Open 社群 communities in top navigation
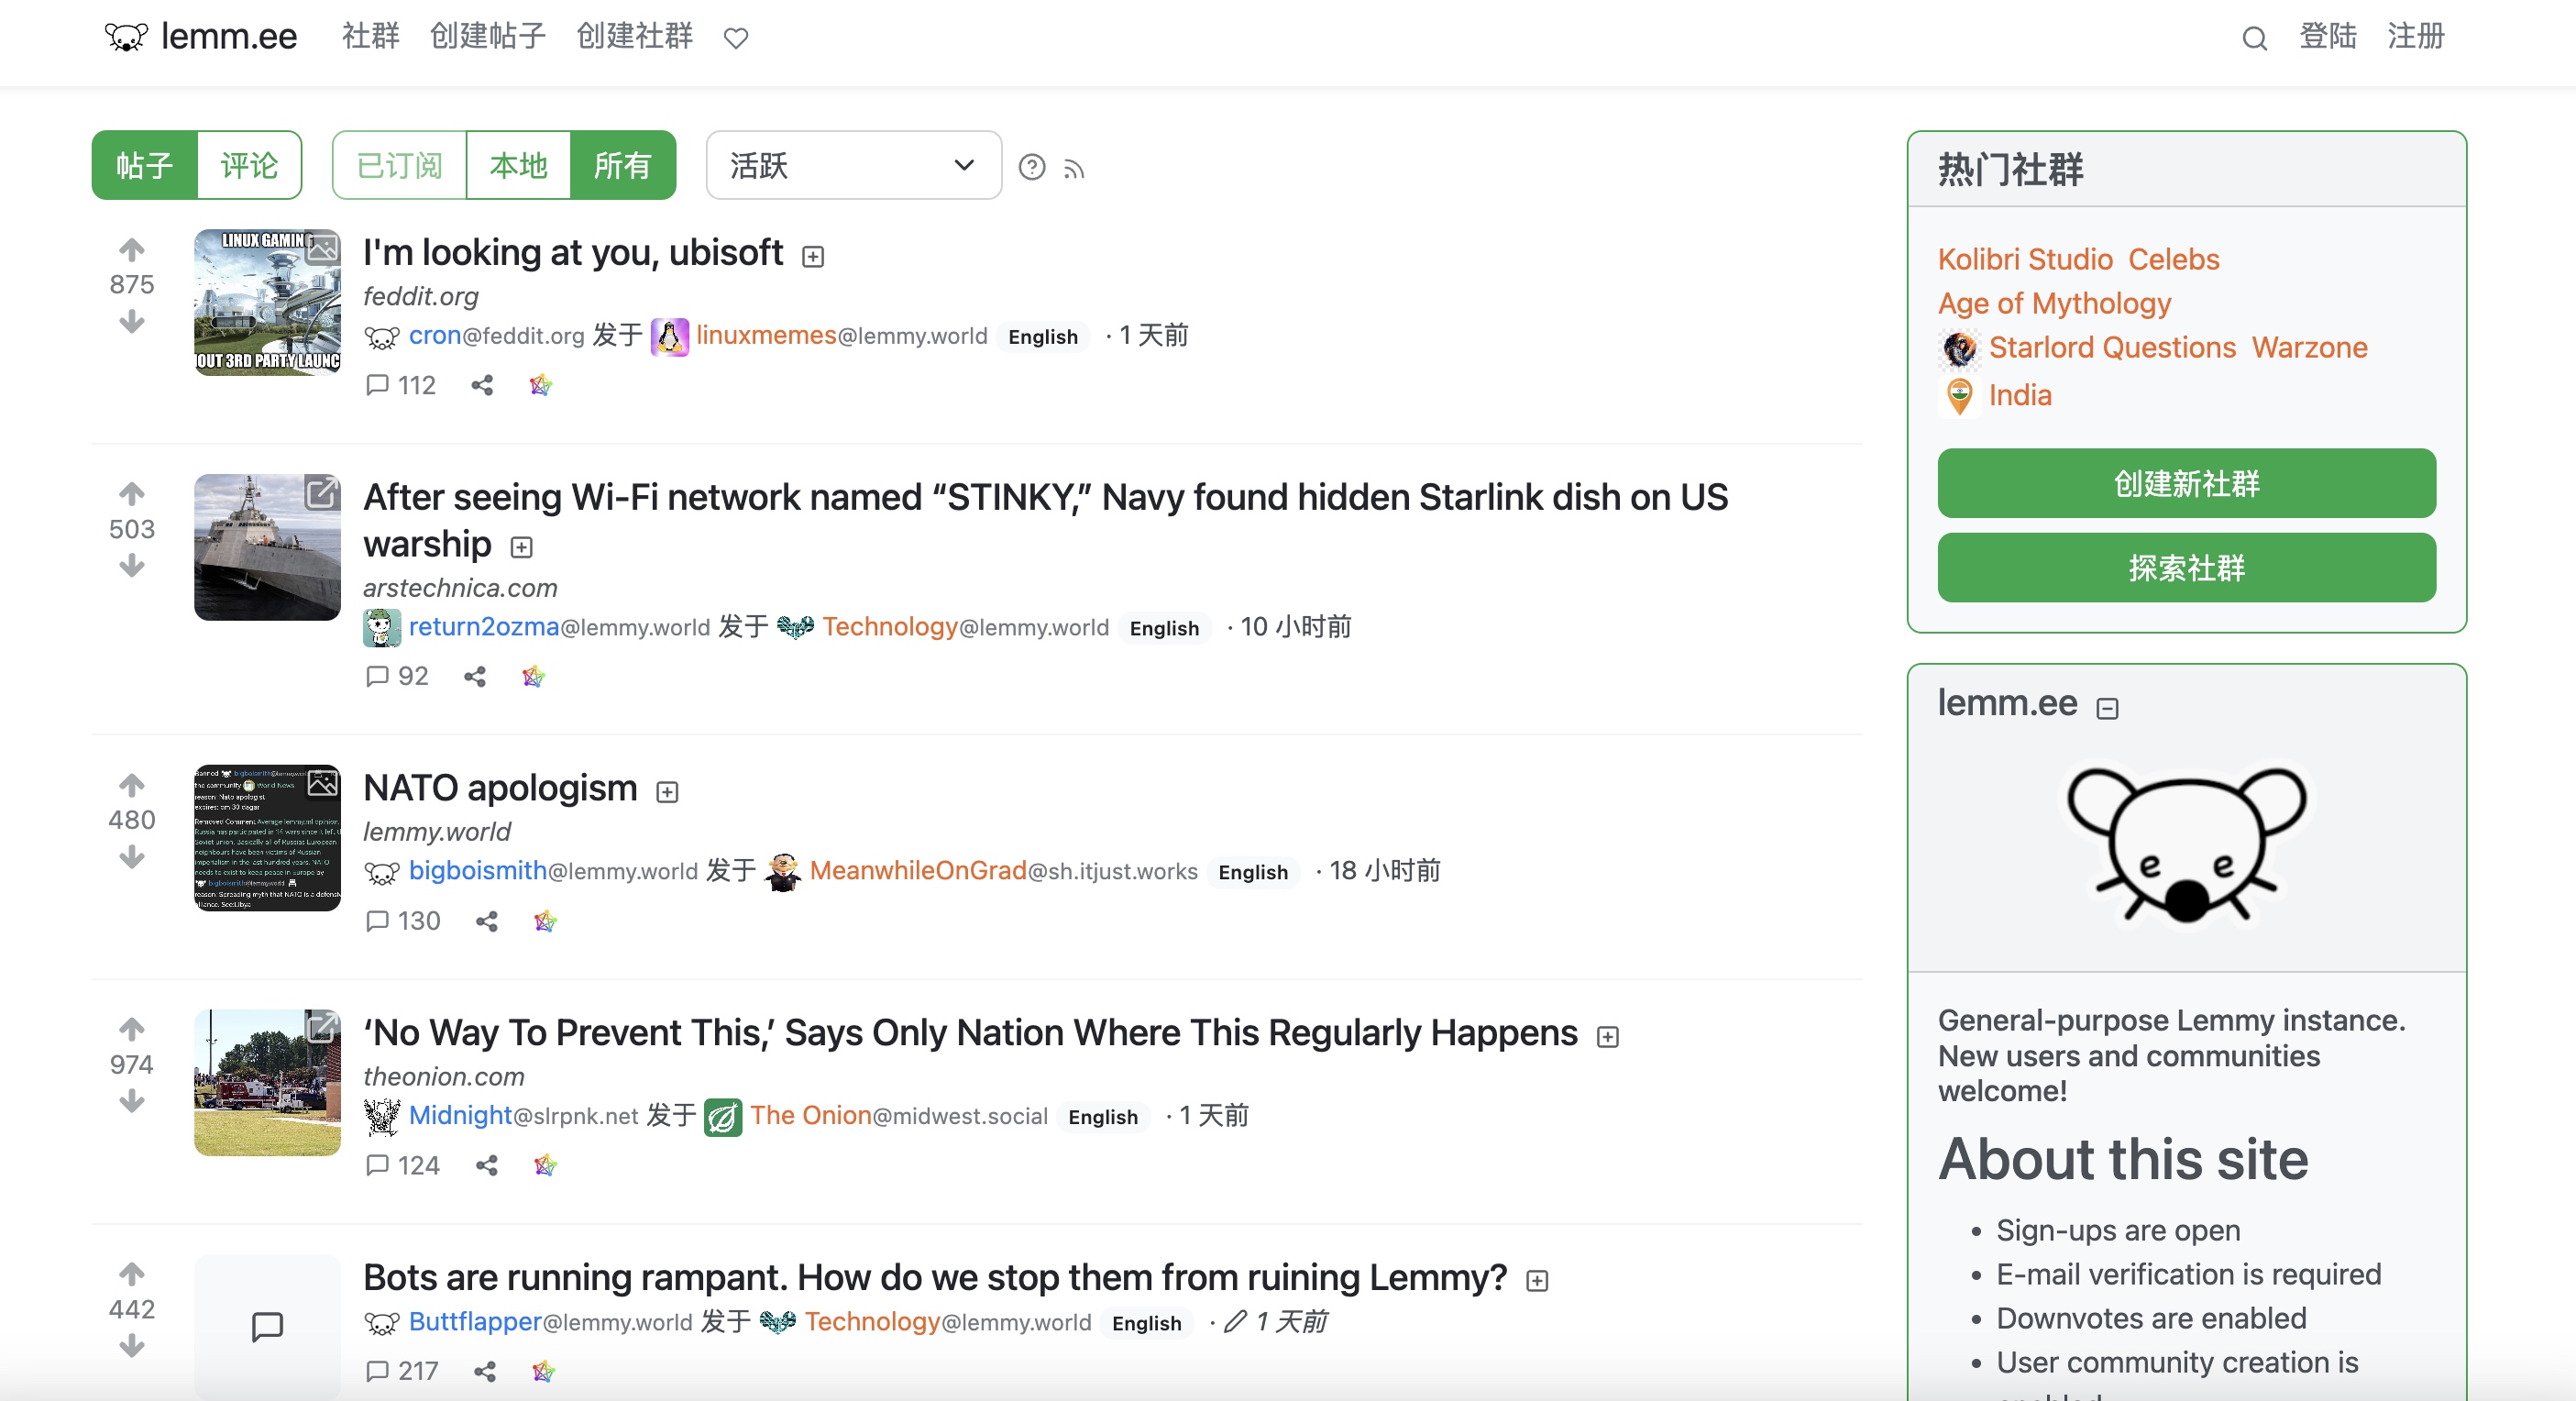The width and height of the screenshot is (2576, 1401). 371,36
